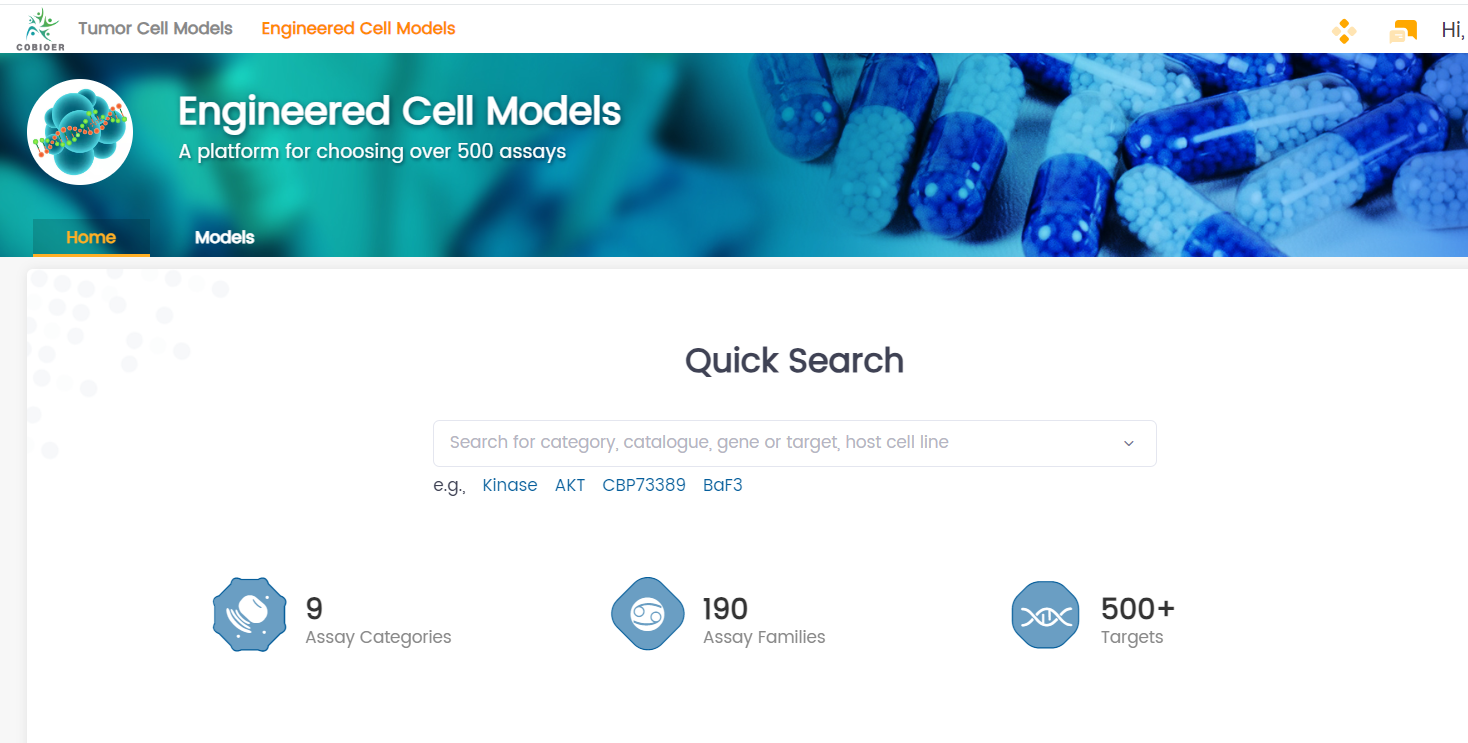1468x743 pixels.
Task: Switch to the Home tab
Action: tap(91, 237)
